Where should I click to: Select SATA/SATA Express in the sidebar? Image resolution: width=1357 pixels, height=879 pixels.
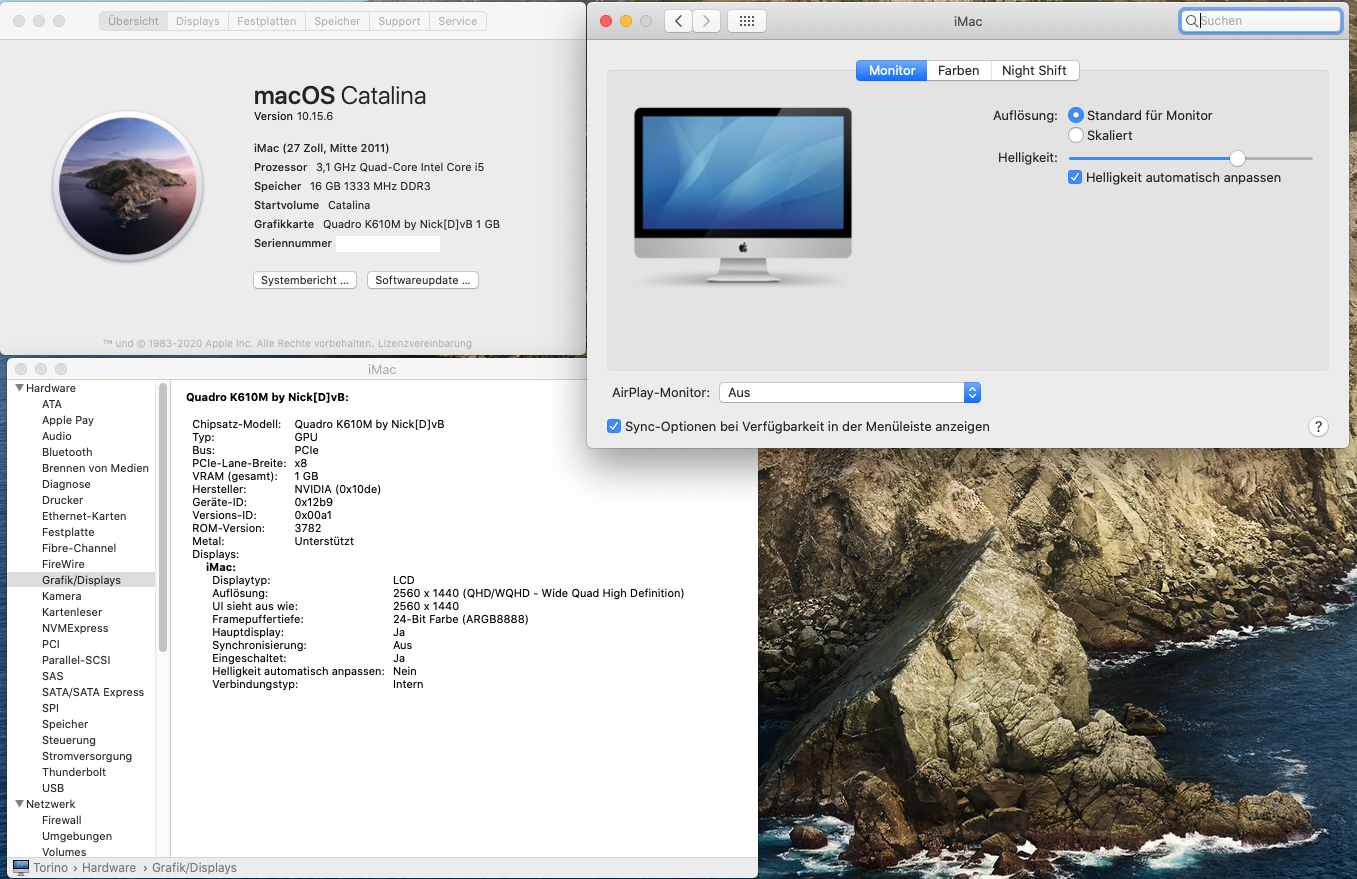pyautogui.click(x=93, y=692)
